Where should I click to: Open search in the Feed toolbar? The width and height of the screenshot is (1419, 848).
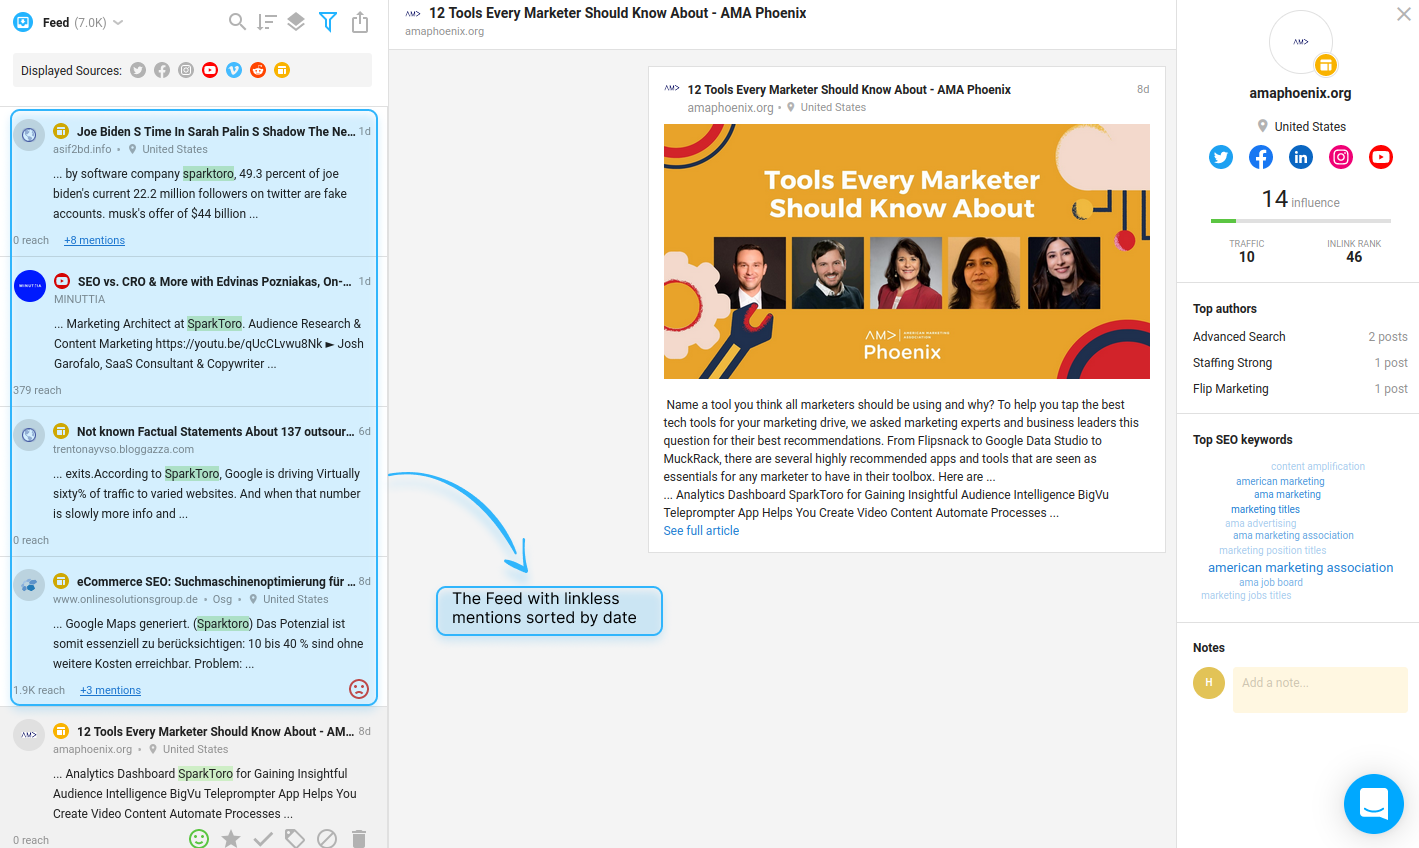tap(237, 21)
